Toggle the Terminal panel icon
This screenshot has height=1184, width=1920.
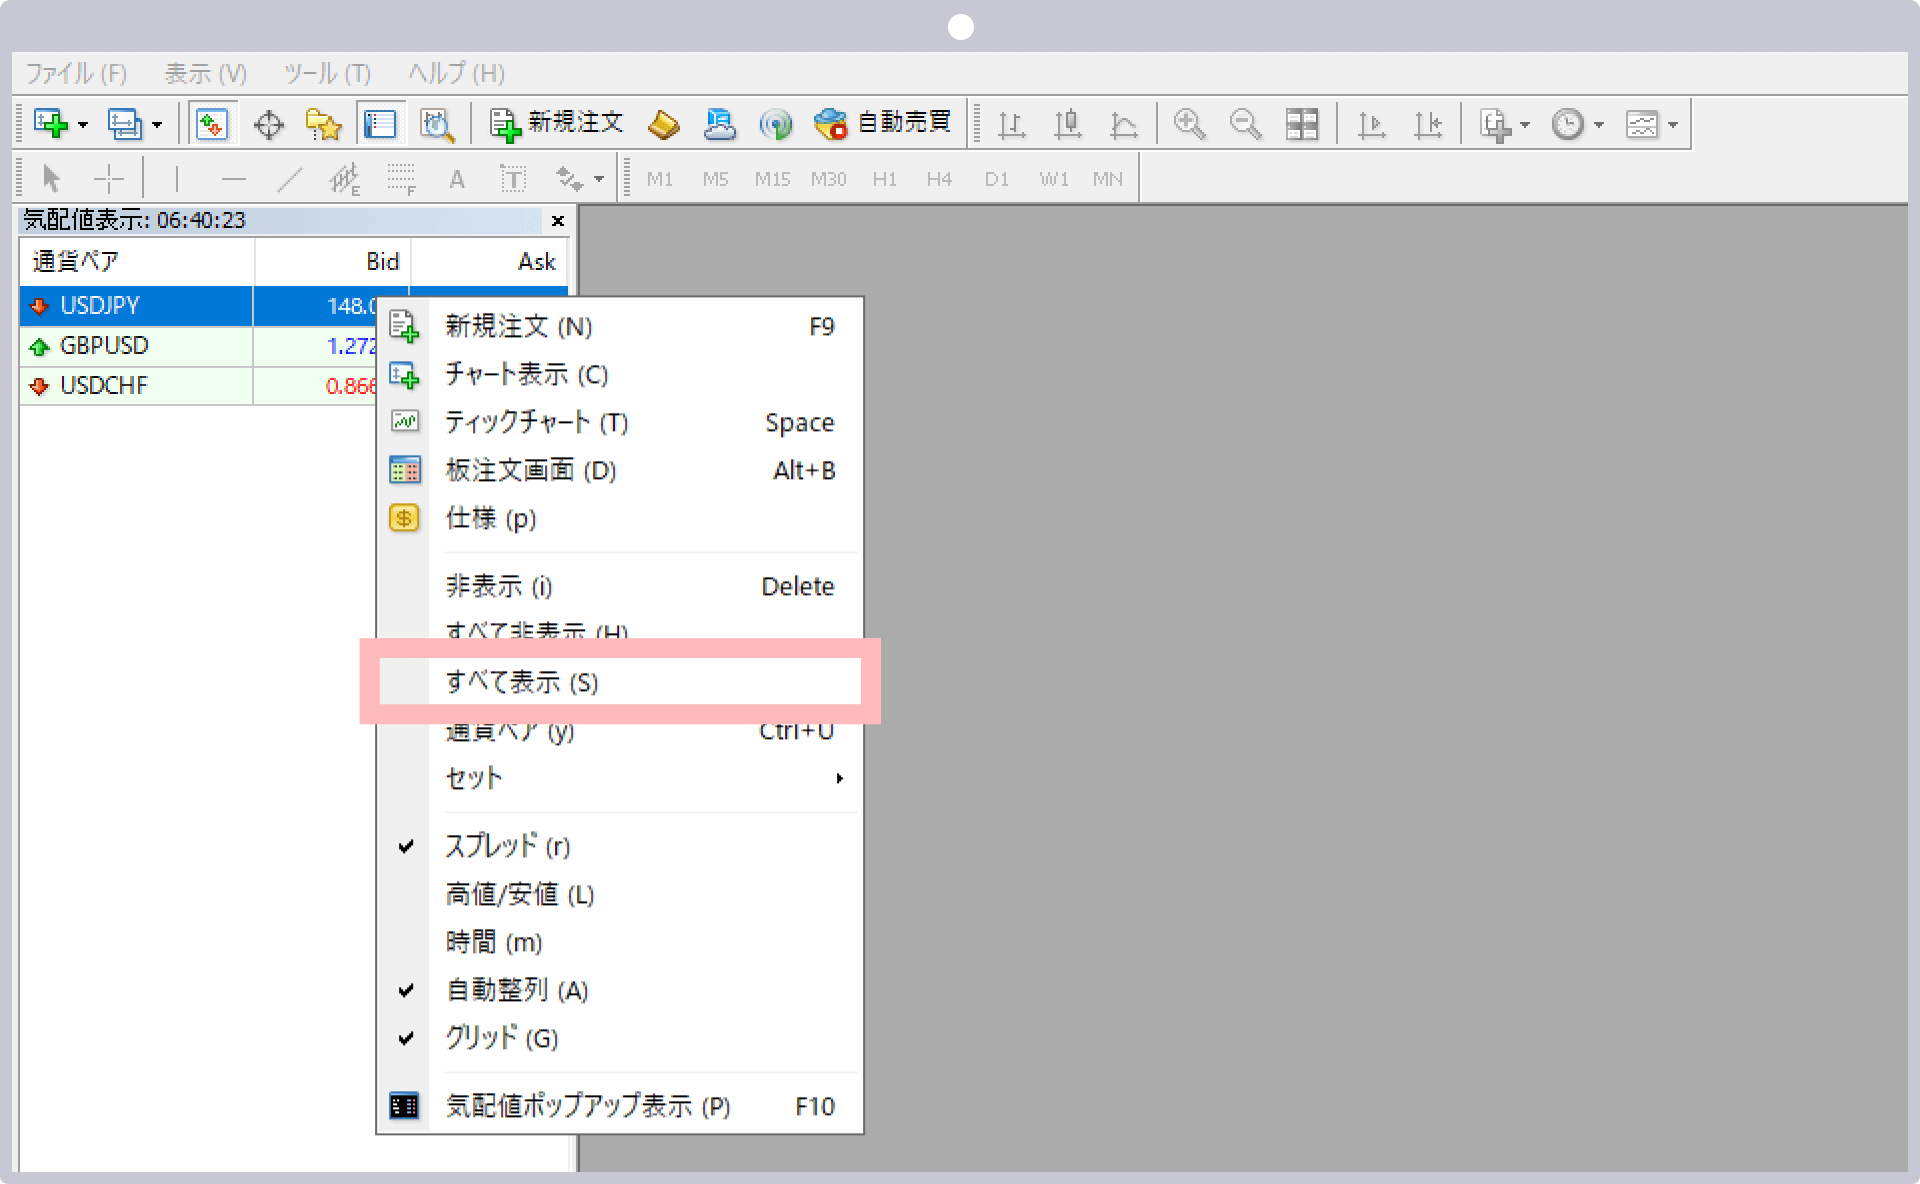380,124
